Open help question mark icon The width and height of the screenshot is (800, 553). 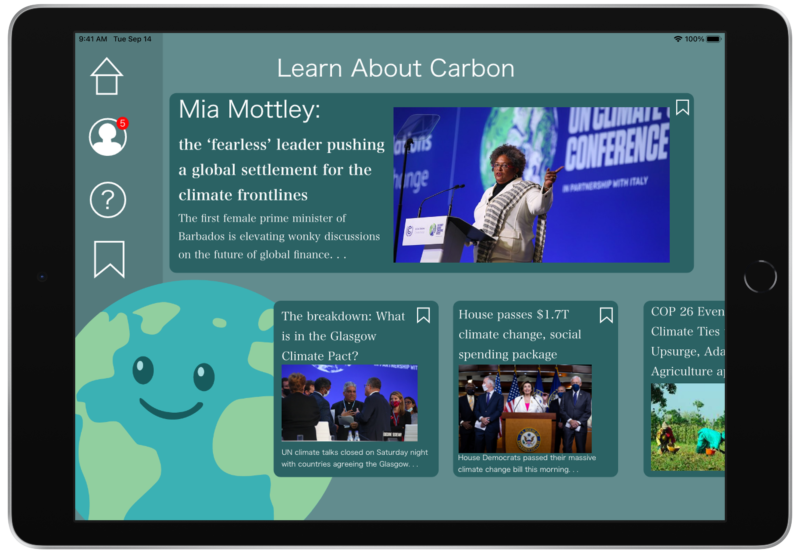108,200
